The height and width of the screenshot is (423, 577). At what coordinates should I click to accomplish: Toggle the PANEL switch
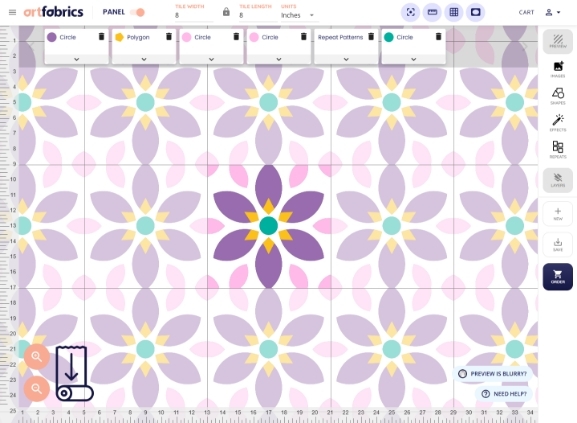click(x=138, y=12)
